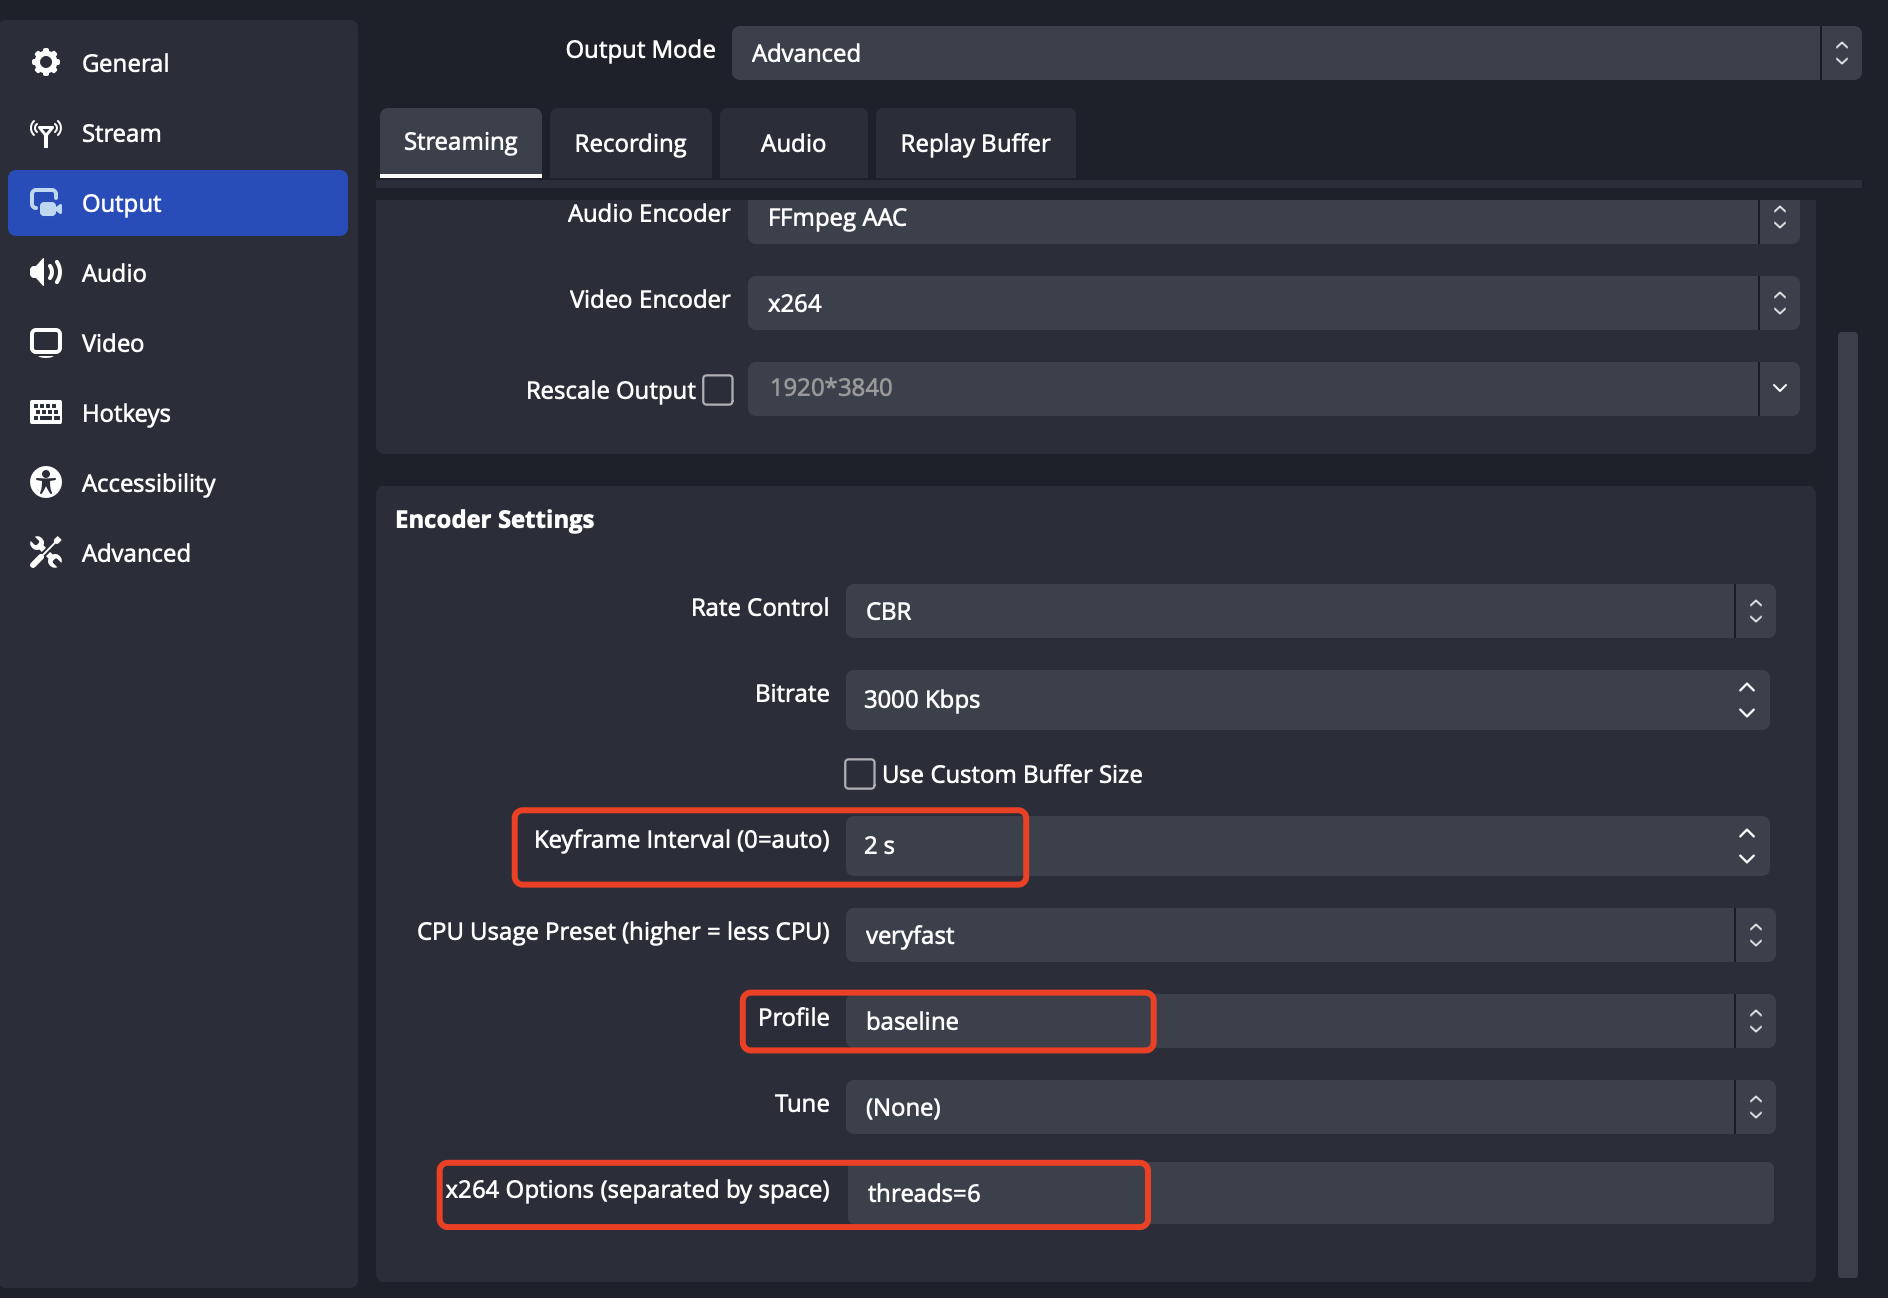Increase Keyframe Interval with up arrow
This screenshot has width=1888, height=1298.
[x=1747, y=833]
